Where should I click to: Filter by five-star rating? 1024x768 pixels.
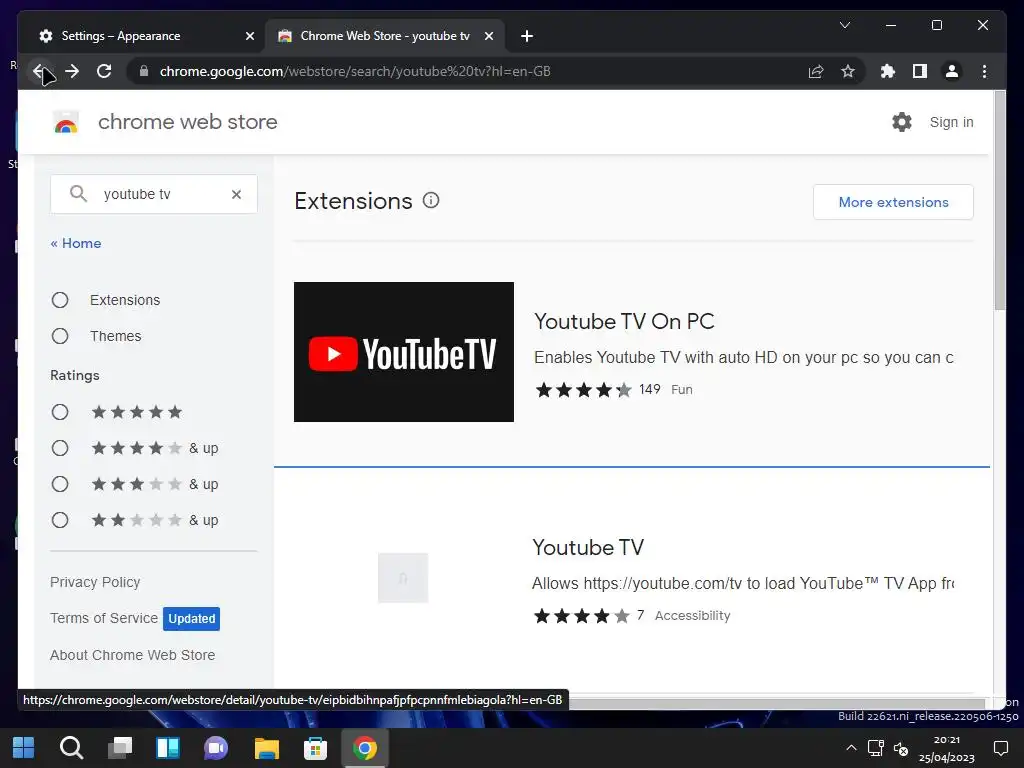coord(60,412)
